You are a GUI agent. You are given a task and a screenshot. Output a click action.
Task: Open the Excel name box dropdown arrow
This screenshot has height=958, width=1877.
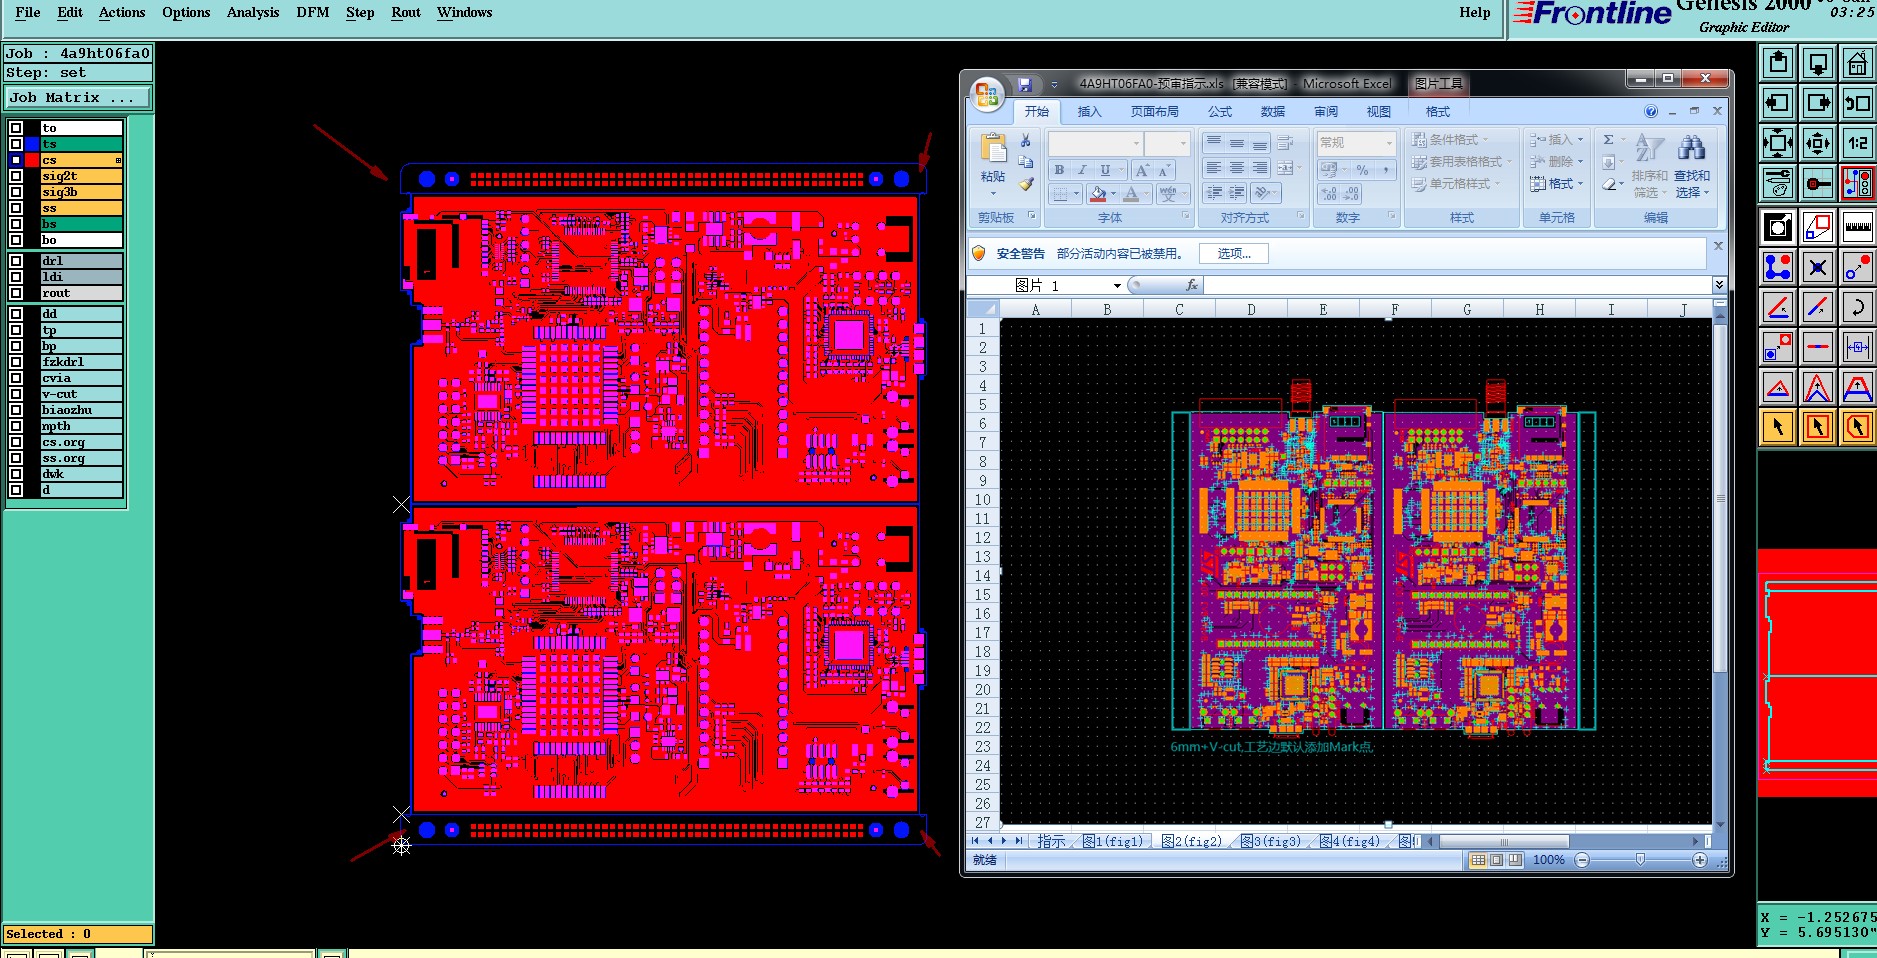coord(1117,286)
